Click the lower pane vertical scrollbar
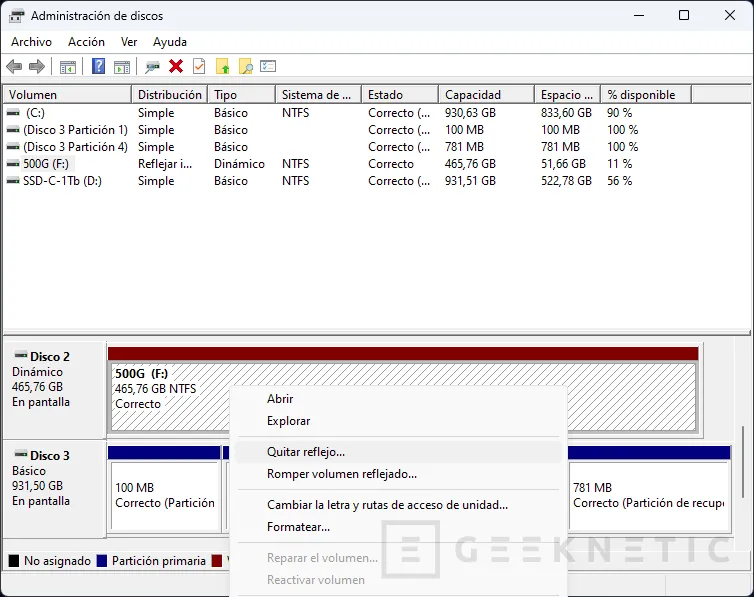 coord(743,462)
